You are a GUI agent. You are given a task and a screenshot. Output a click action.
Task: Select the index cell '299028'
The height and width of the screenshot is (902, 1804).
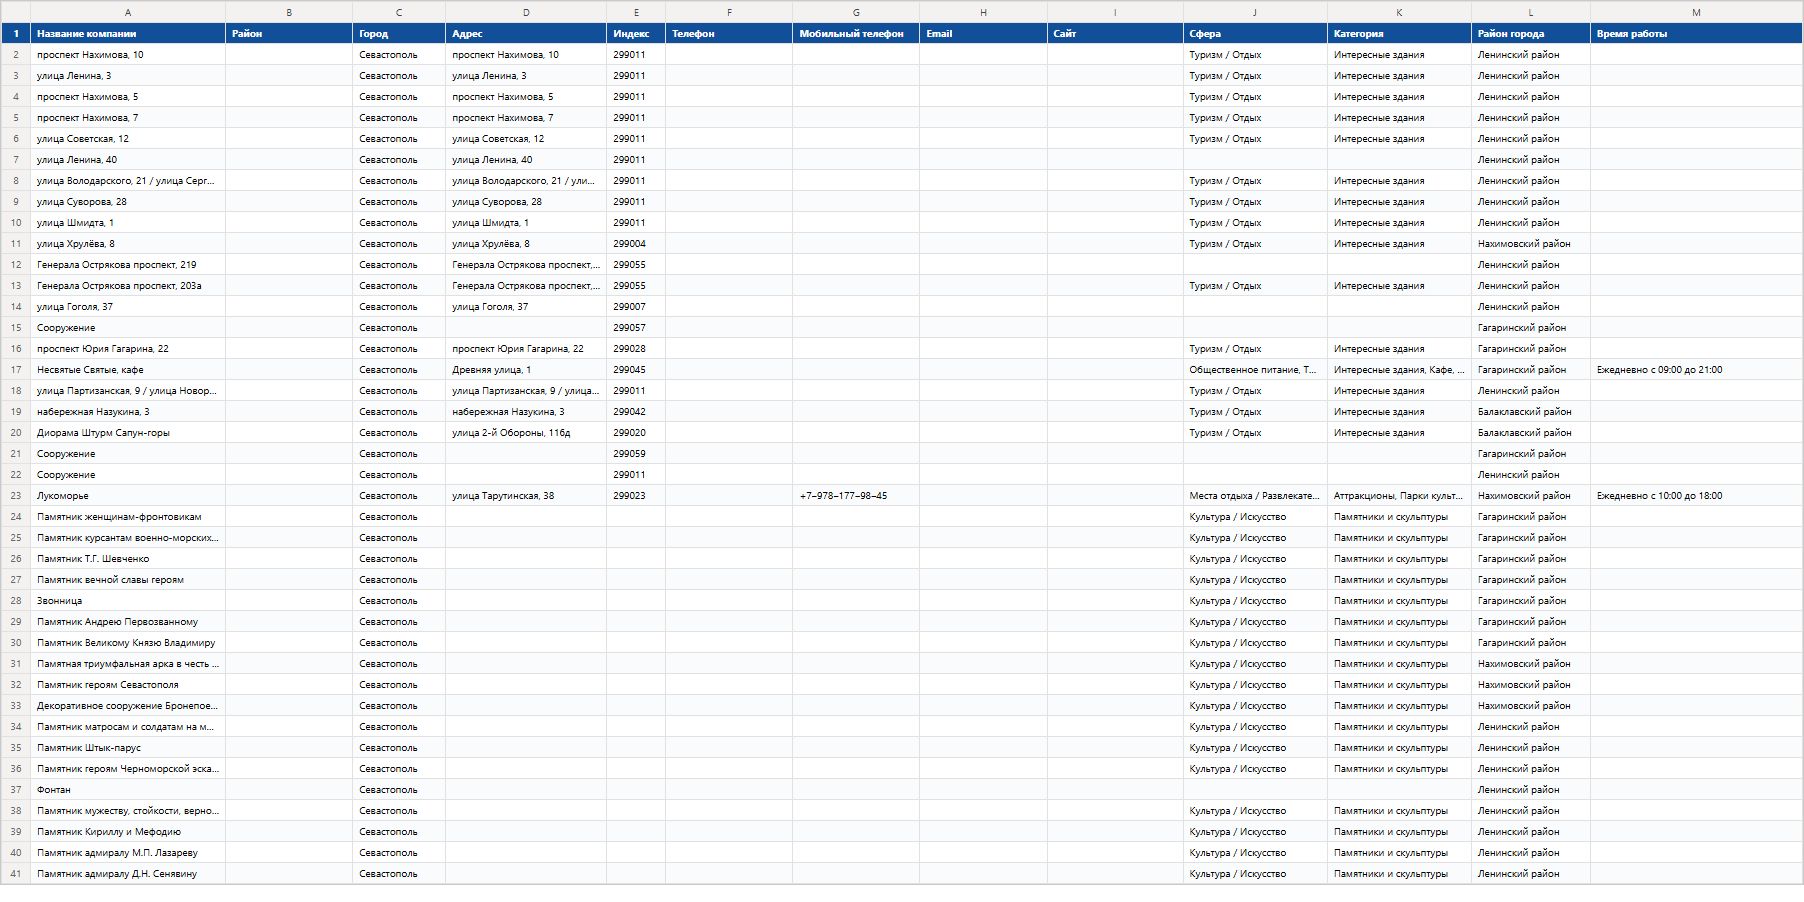click(636, 349)
